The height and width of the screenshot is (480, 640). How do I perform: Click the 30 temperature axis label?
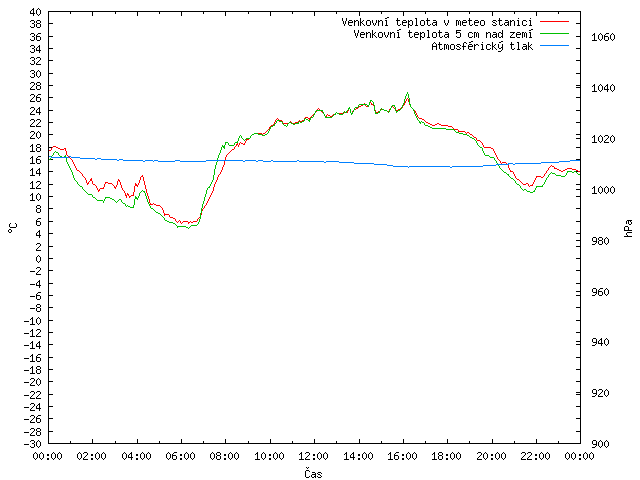pyautogui.click(x=36, y=74)
